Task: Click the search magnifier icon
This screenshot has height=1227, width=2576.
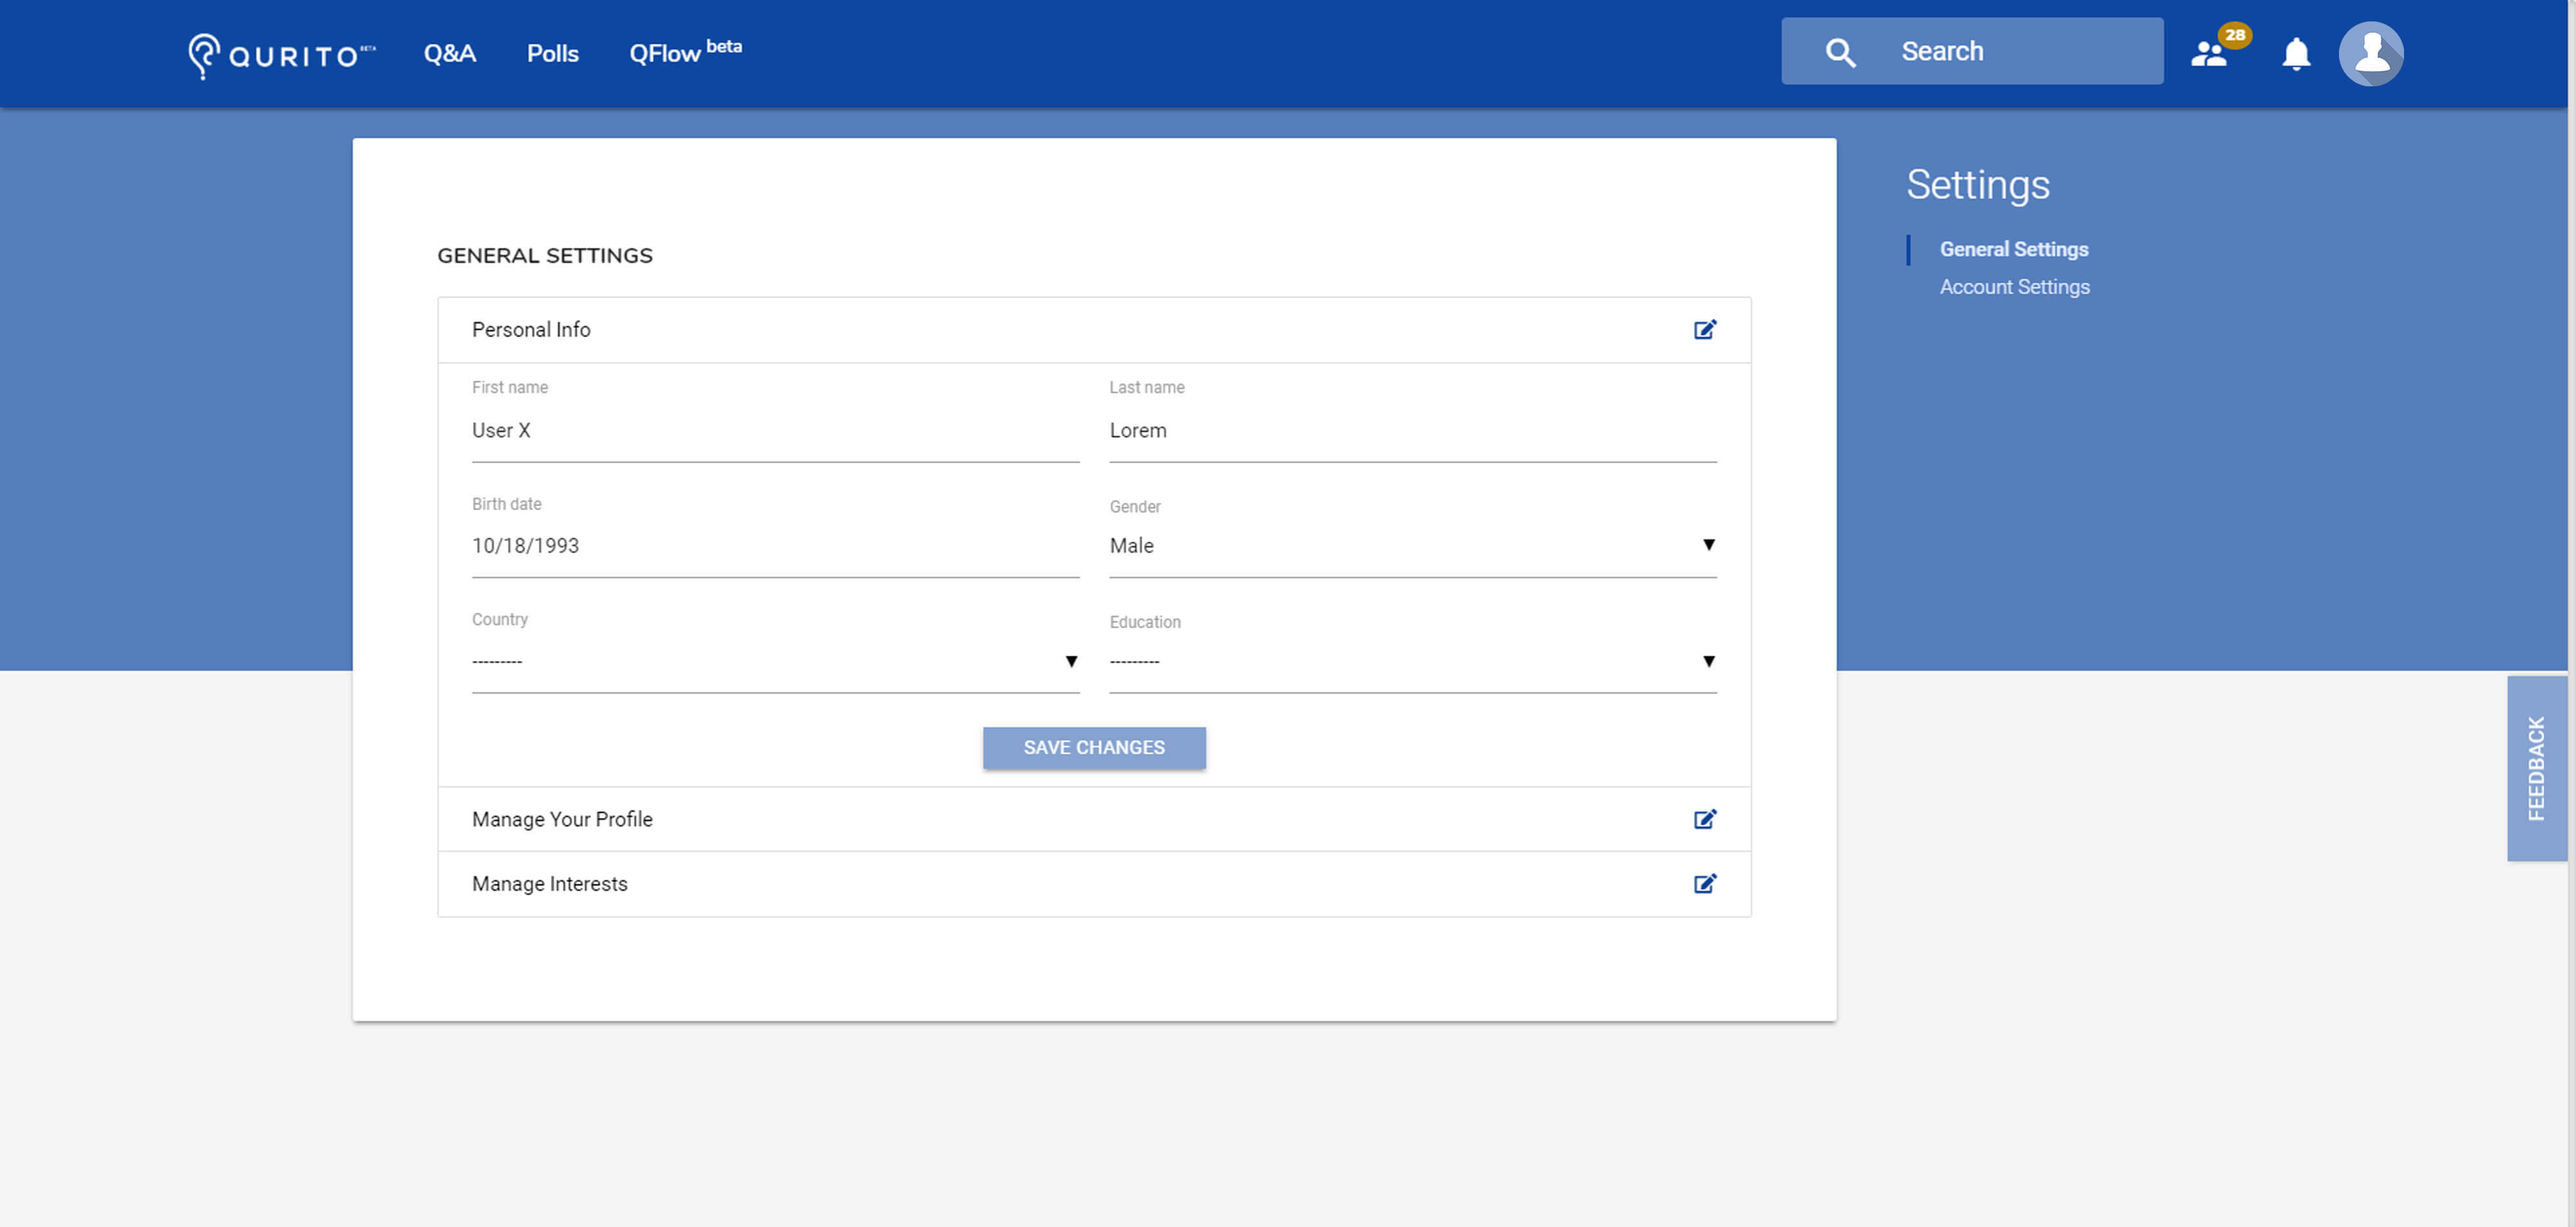Action: coord(1840,52)
